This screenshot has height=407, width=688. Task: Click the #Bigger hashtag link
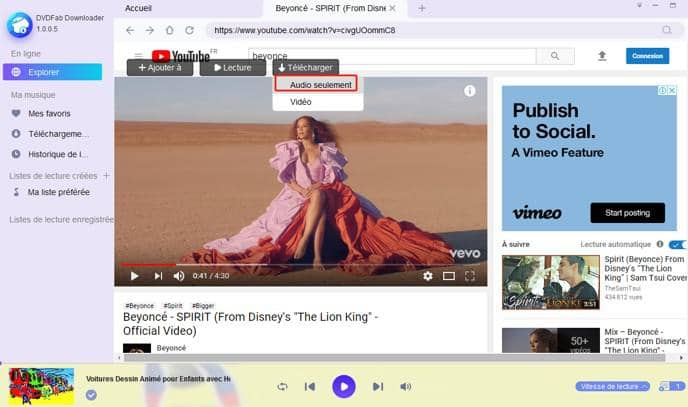pos(203,306)
